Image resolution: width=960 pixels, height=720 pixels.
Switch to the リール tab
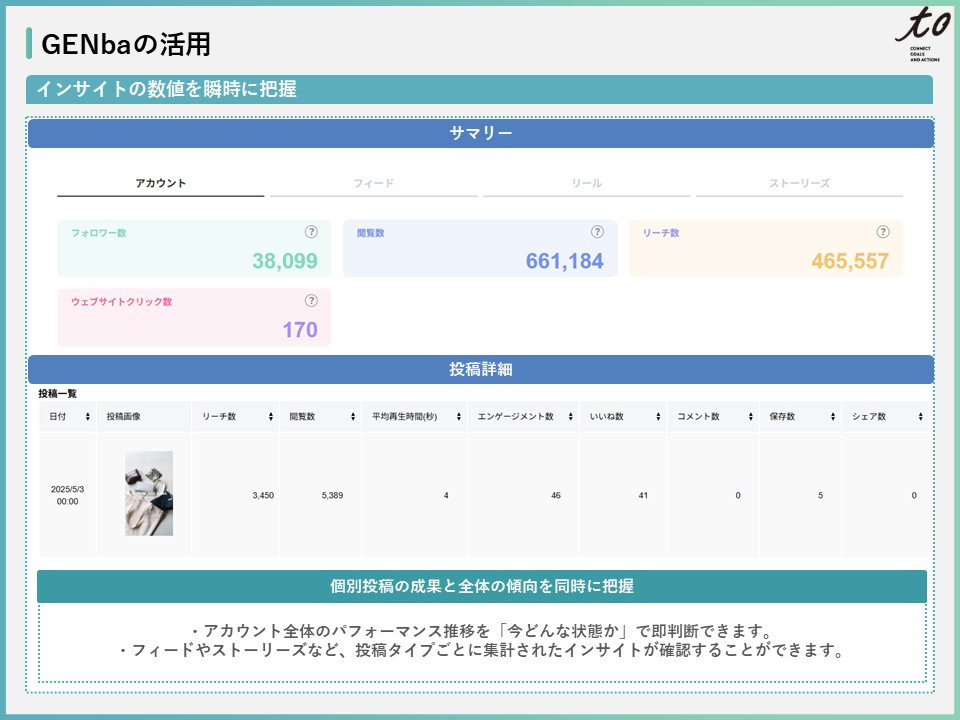(x=587, y=184)
